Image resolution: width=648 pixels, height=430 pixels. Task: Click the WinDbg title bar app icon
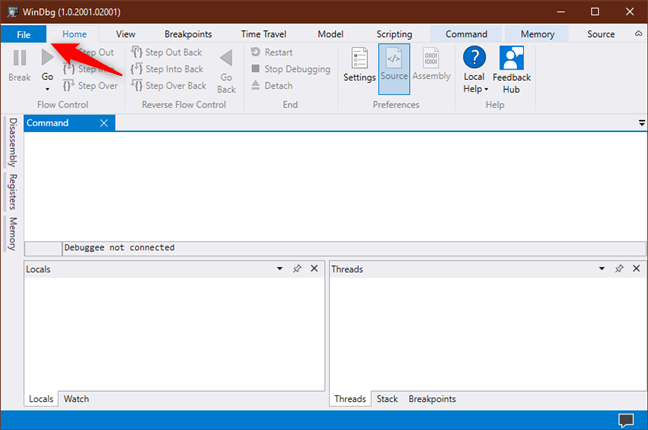12,12
